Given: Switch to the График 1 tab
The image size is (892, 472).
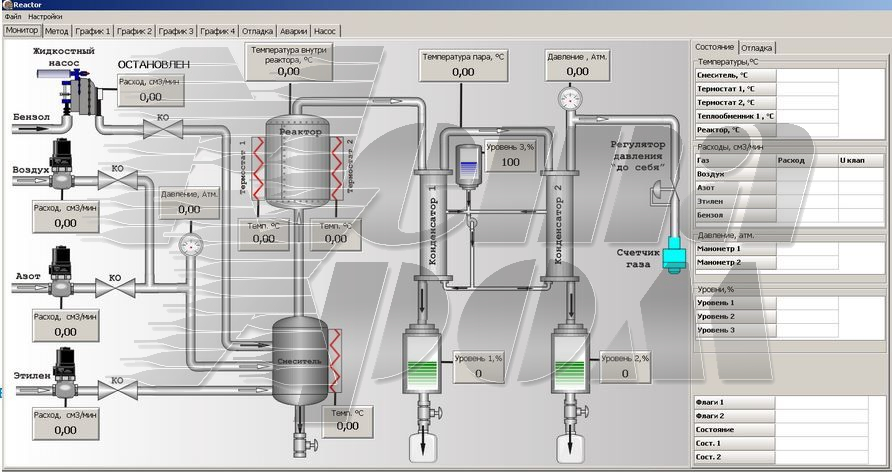Looking at the screenshot, I should pos(93,31).
